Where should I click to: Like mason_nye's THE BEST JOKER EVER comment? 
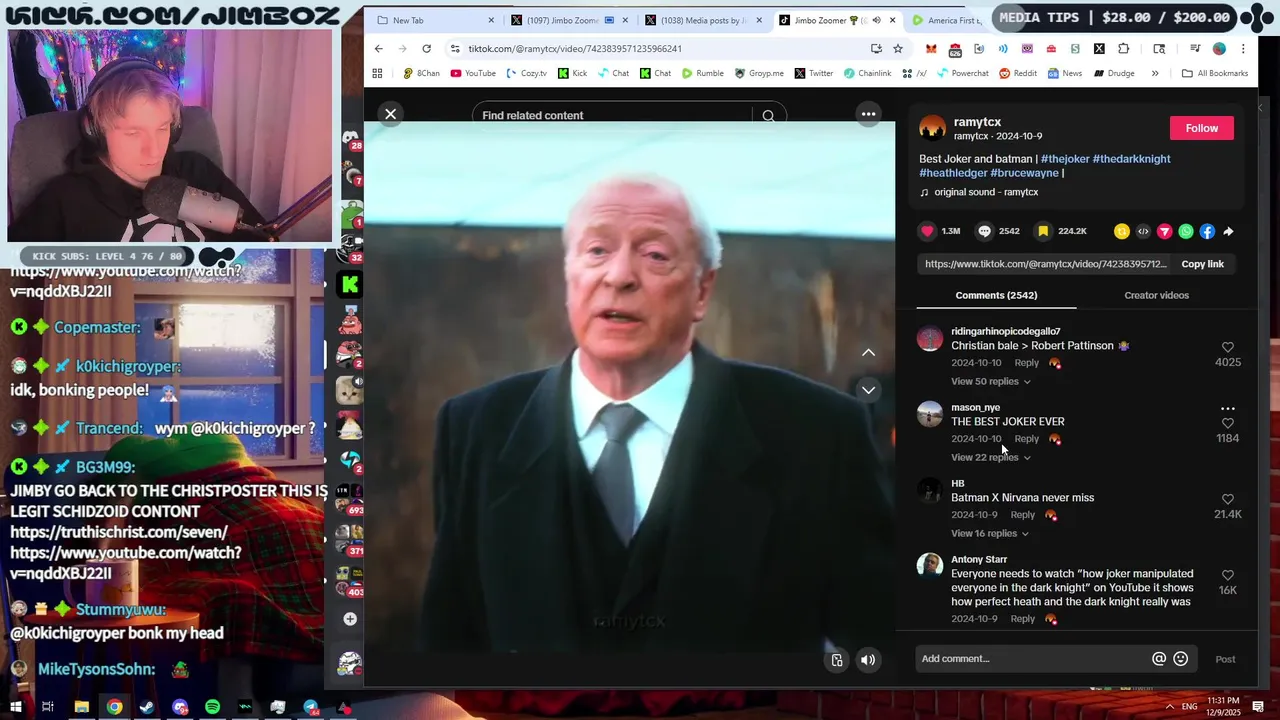pyautogui.click(x=1227, y=423)
